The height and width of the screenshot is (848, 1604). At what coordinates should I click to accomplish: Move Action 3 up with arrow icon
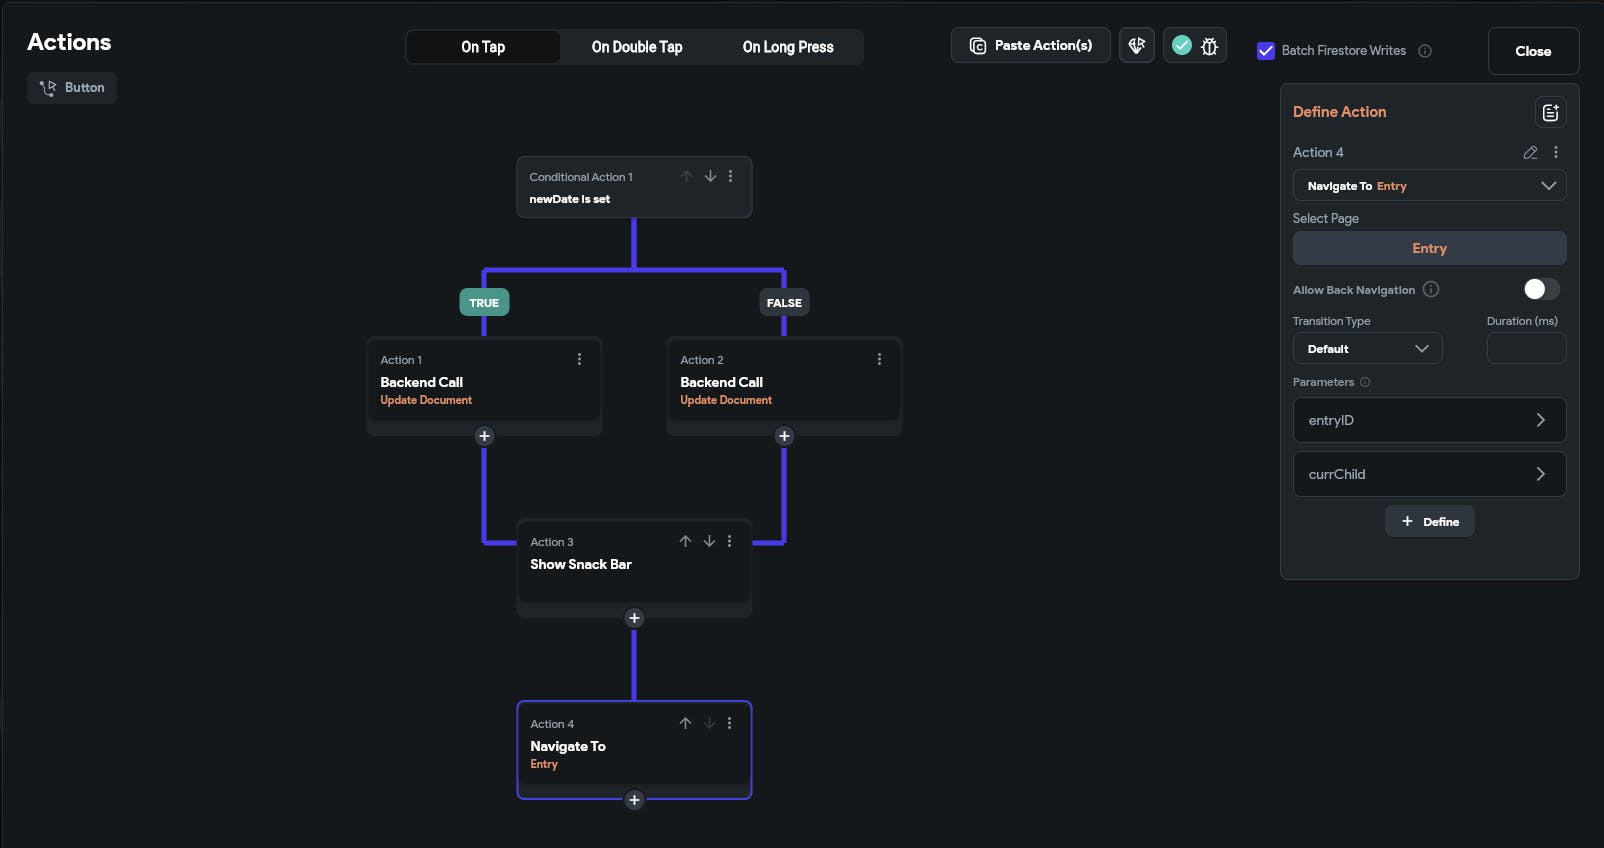685,541
